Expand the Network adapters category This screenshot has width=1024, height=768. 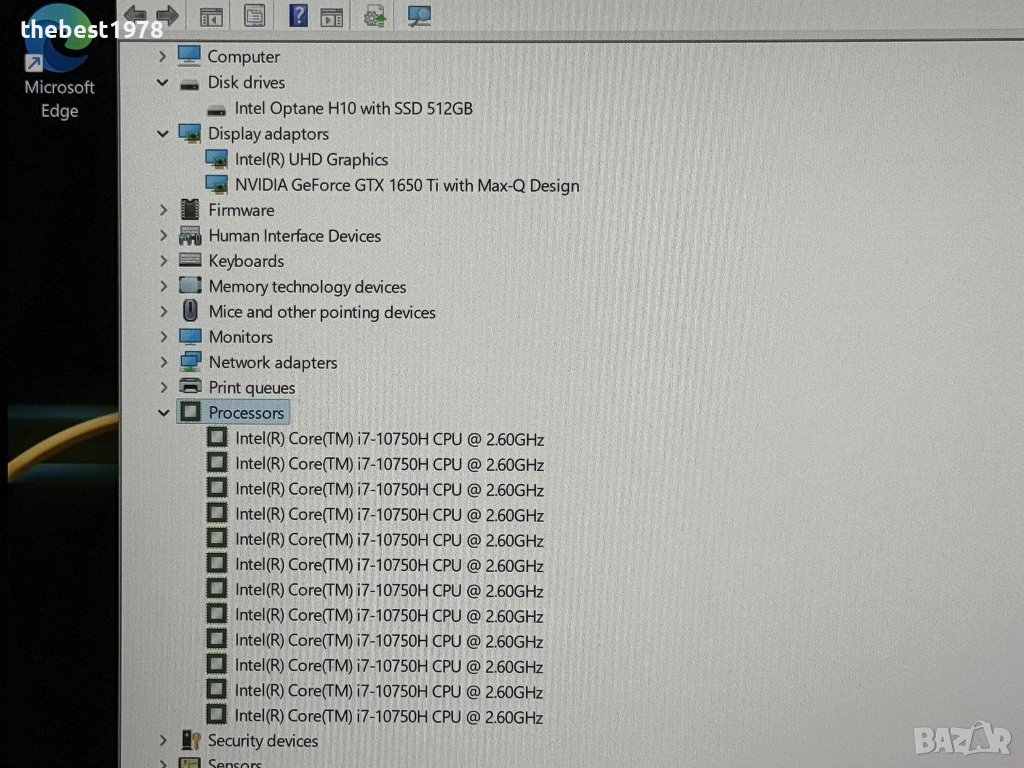pos(163,363)
